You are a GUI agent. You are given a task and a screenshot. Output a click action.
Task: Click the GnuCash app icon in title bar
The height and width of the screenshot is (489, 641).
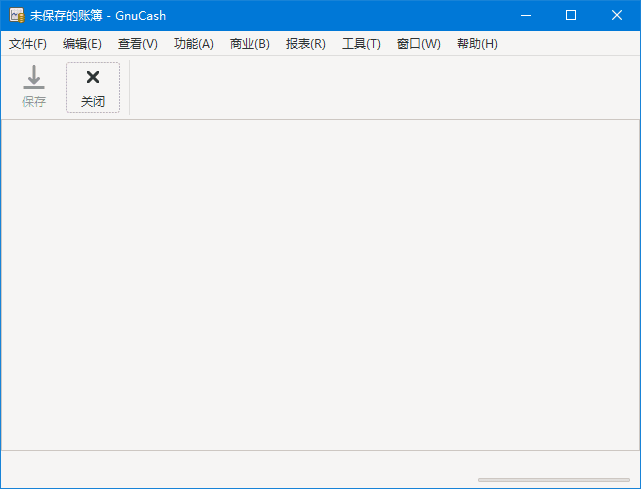16,15
